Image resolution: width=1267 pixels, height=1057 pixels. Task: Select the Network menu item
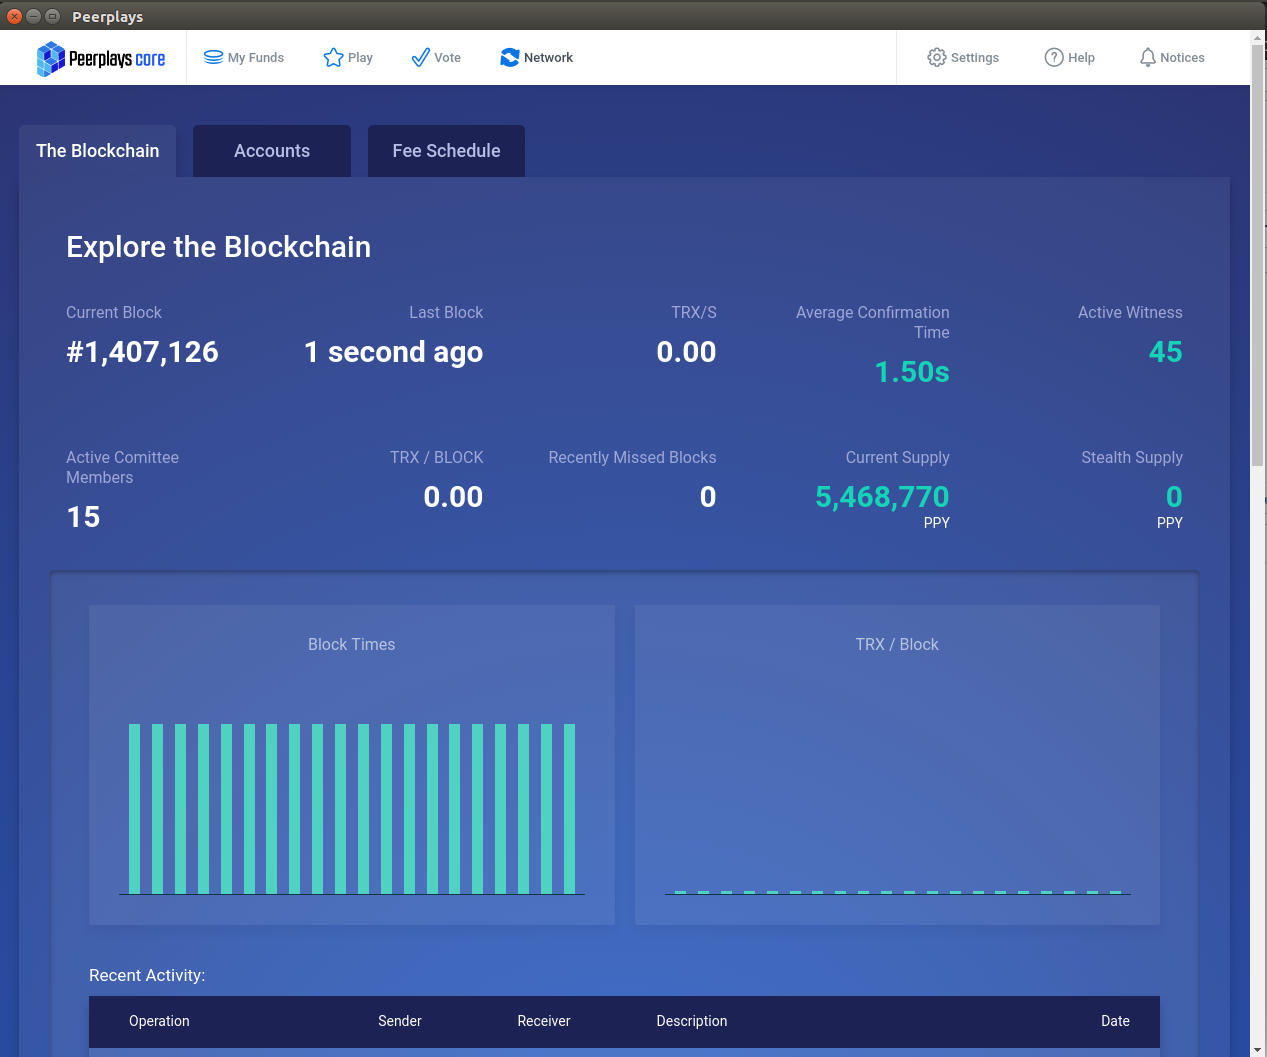point(537,57)
